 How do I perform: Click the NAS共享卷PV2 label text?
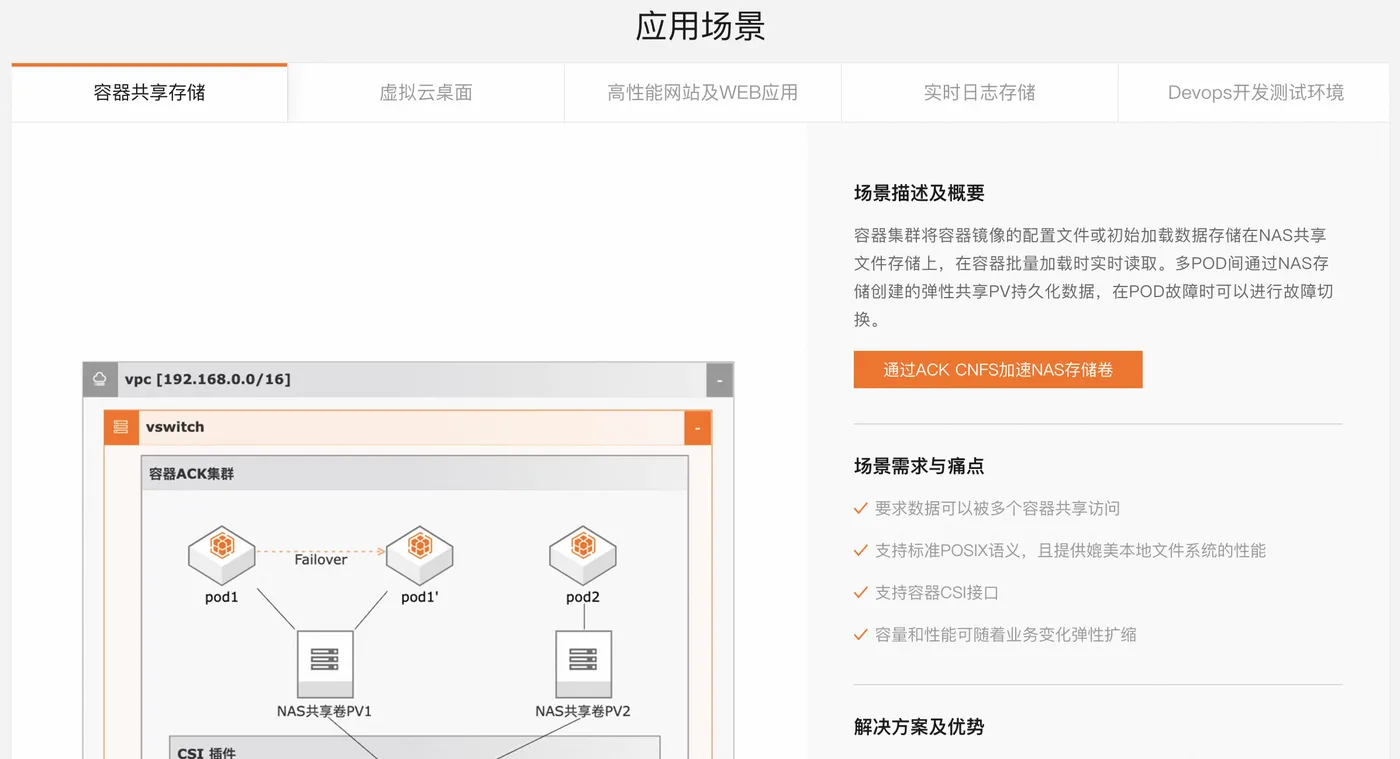point(583,712)
